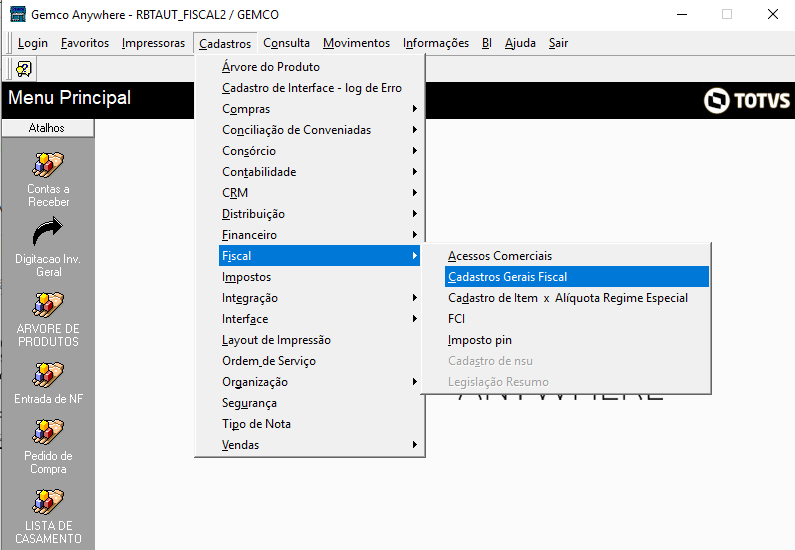Open the Digitacao Inv. Geral arrow shortcut

click(x=48, y=233)
